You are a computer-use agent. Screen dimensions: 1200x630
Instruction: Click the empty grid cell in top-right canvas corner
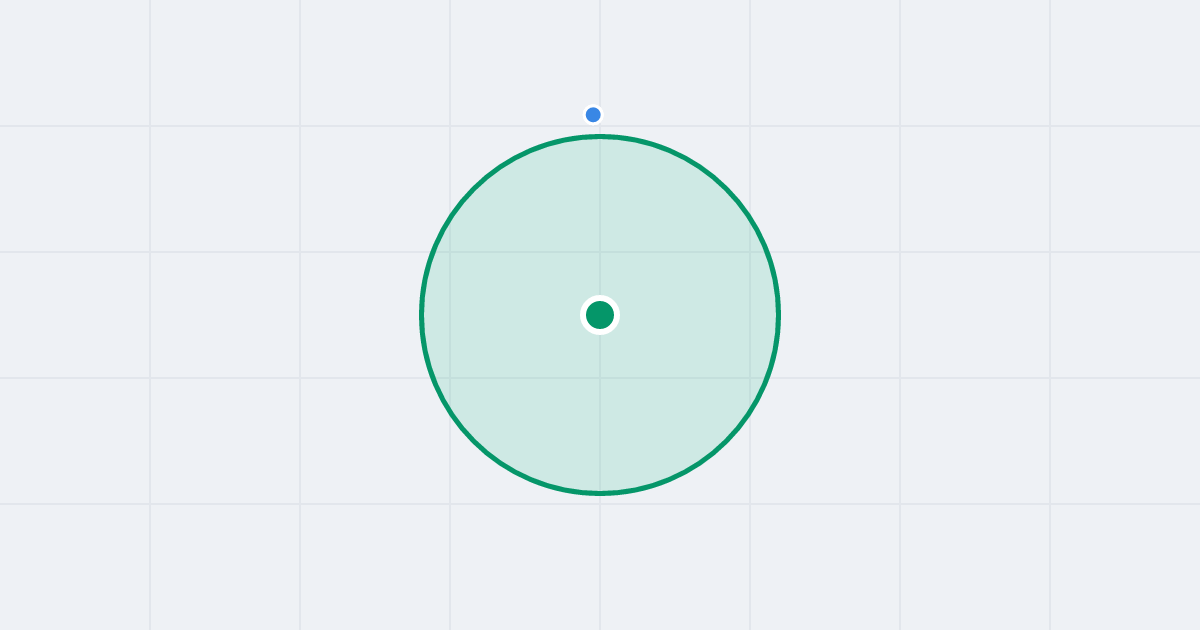tap(1125, 63)
